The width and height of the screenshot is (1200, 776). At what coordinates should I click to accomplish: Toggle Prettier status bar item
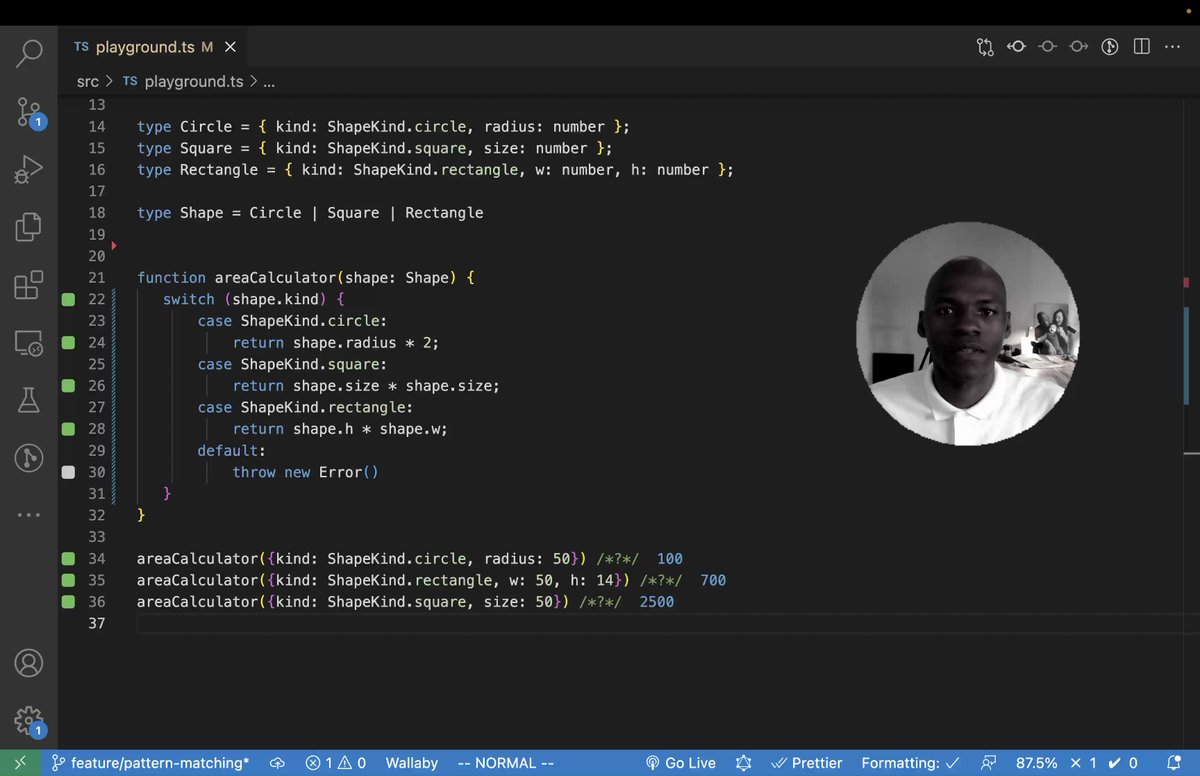point(806,763)
